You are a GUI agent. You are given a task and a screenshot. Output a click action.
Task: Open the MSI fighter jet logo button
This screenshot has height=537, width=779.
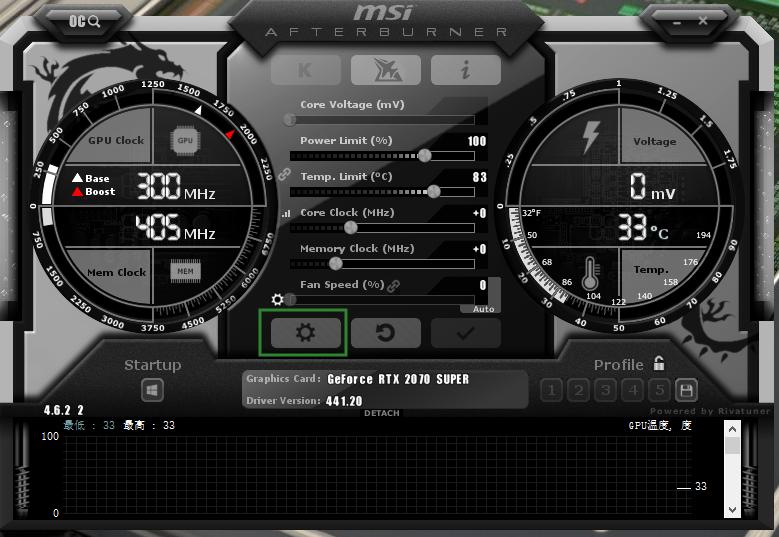[x=386, y=70]
